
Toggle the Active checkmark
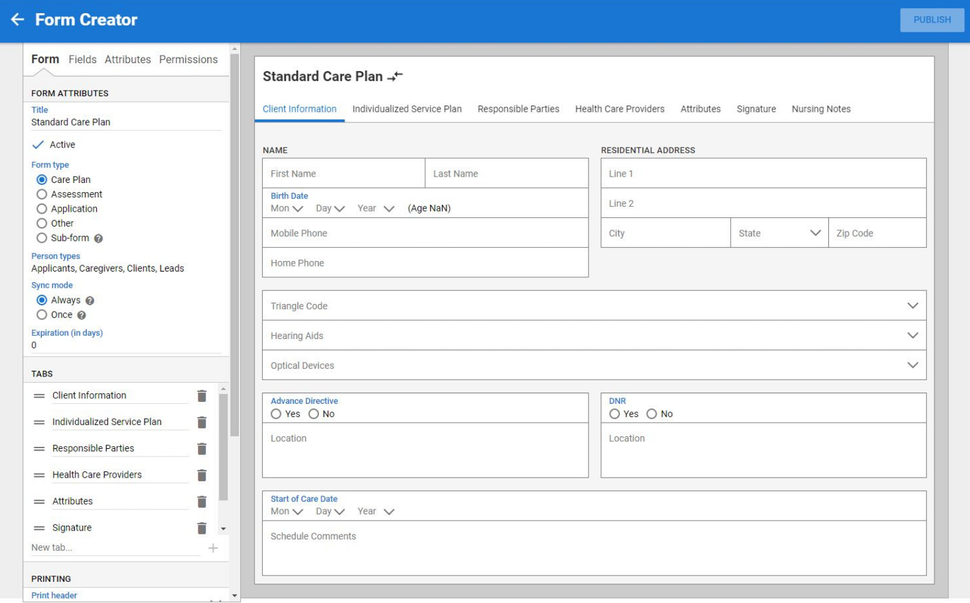click(x=38, y=145)
